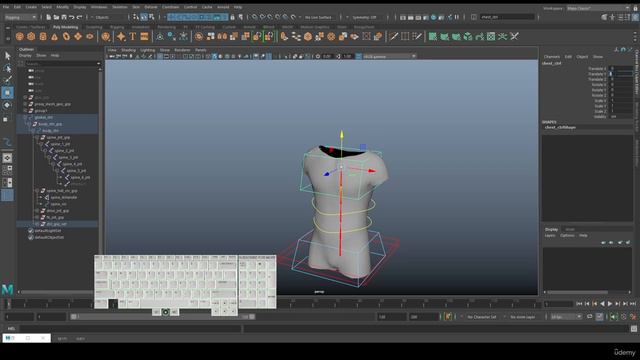The height and width of the screenshot is (360, 640).
Task: Choose the Select tool arrow in toolbox
Action: [7, 56]
